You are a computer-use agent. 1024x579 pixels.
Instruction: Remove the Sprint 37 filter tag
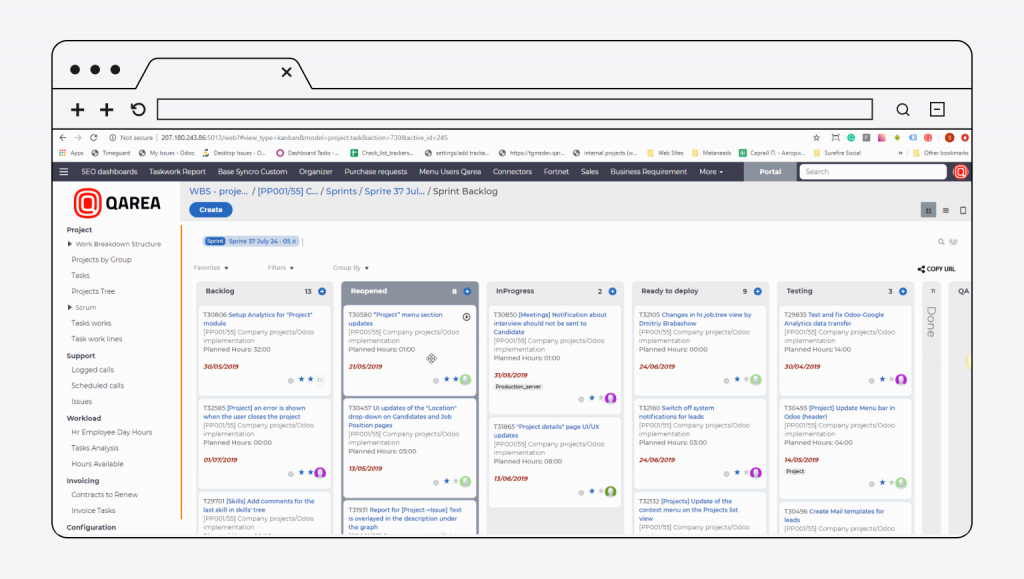coord(295,241)
